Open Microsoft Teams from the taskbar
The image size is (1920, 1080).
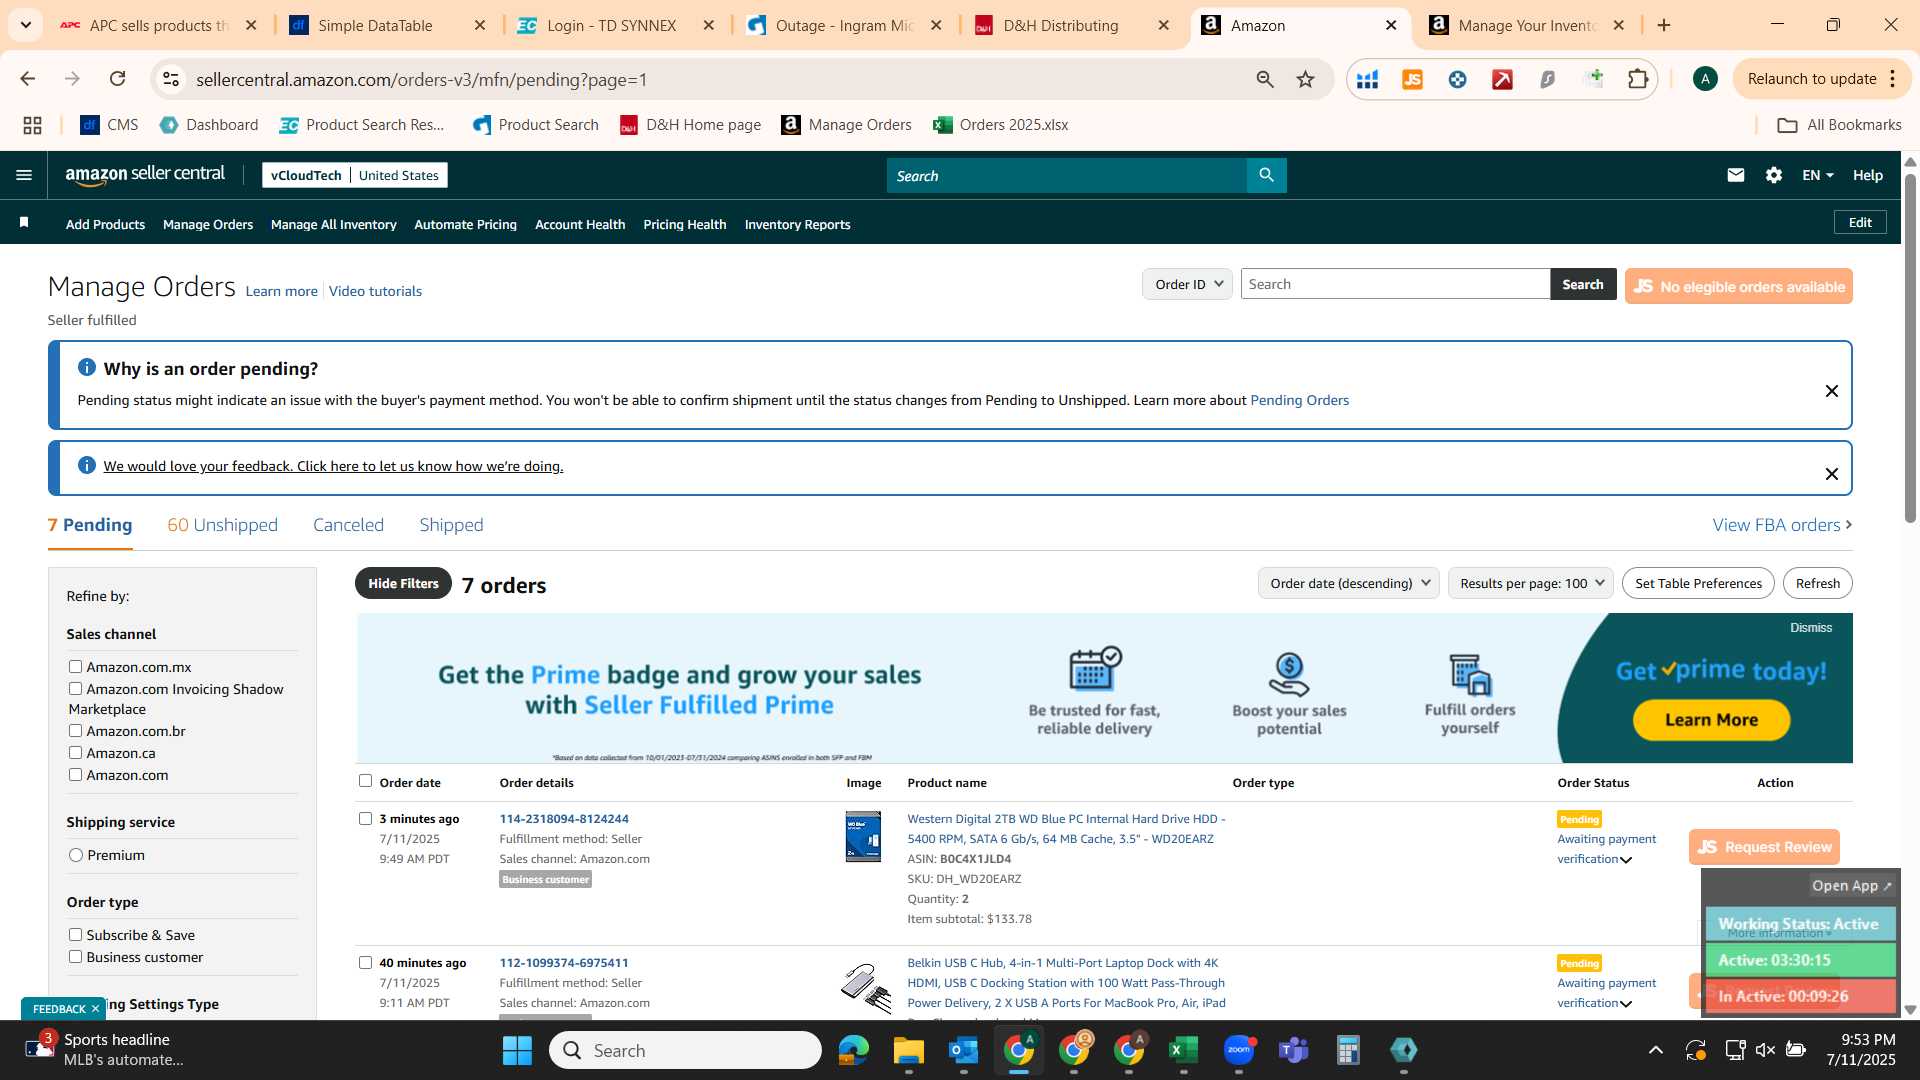pos(1294,1050)
